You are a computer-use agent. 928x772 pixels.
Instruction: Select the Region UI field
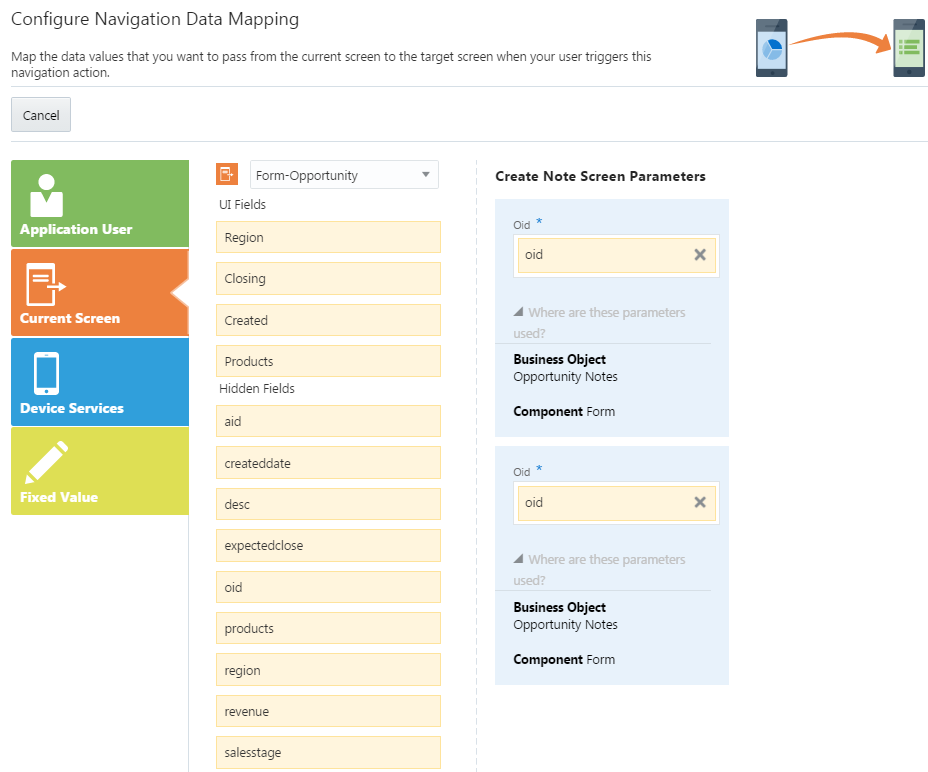point(328,238)
